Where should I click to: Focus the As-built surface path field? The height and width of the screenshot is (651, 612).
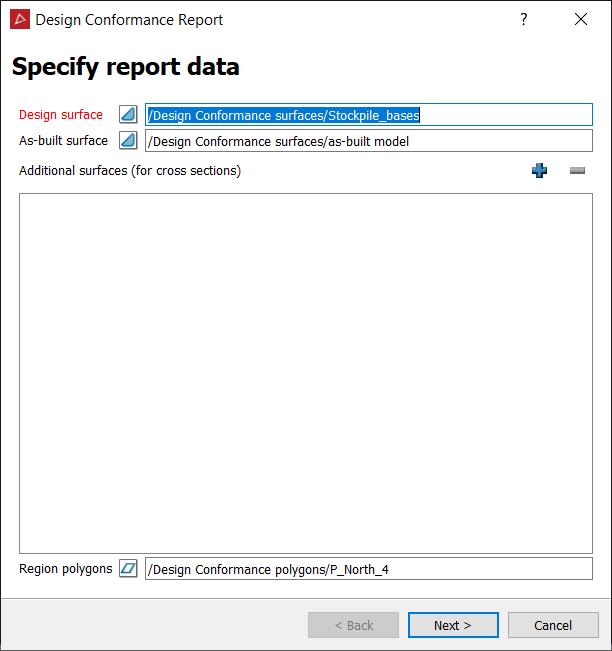coord(369,141)
